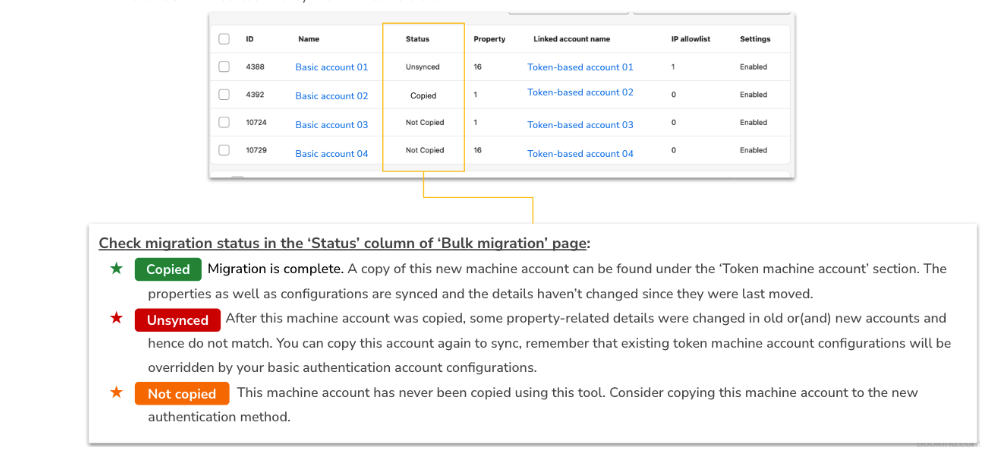Click the red star beside Unsynced badge
The width and height of the screenshot is (1005, 459).
pyautogui.click(x=117, y=319)
